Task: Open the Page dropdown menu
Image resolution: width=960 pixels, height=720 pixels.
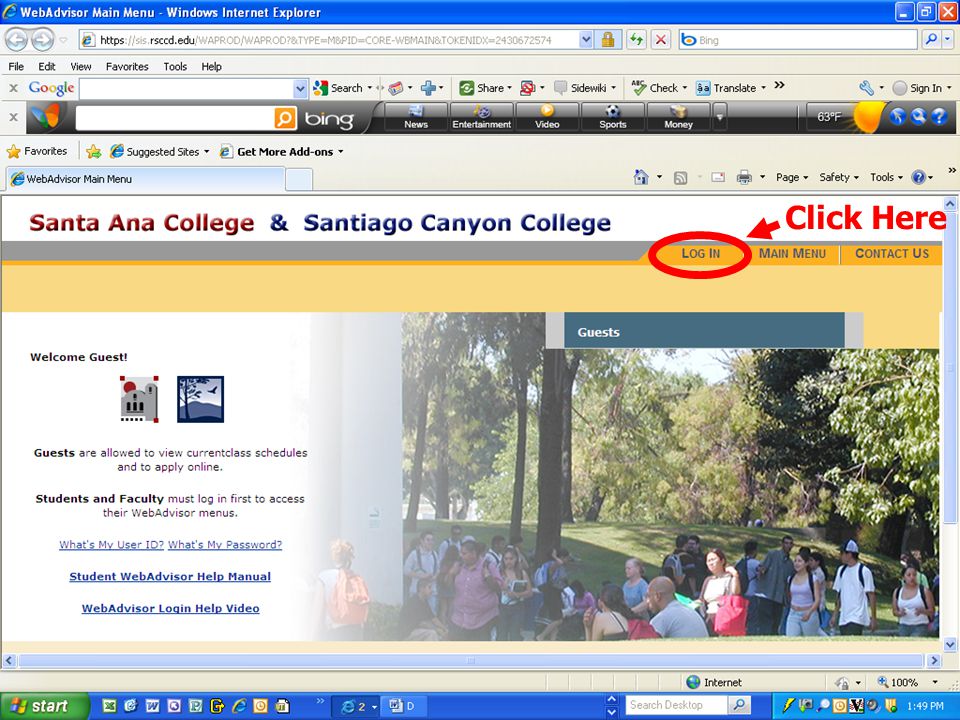Action: coord(792,178)
